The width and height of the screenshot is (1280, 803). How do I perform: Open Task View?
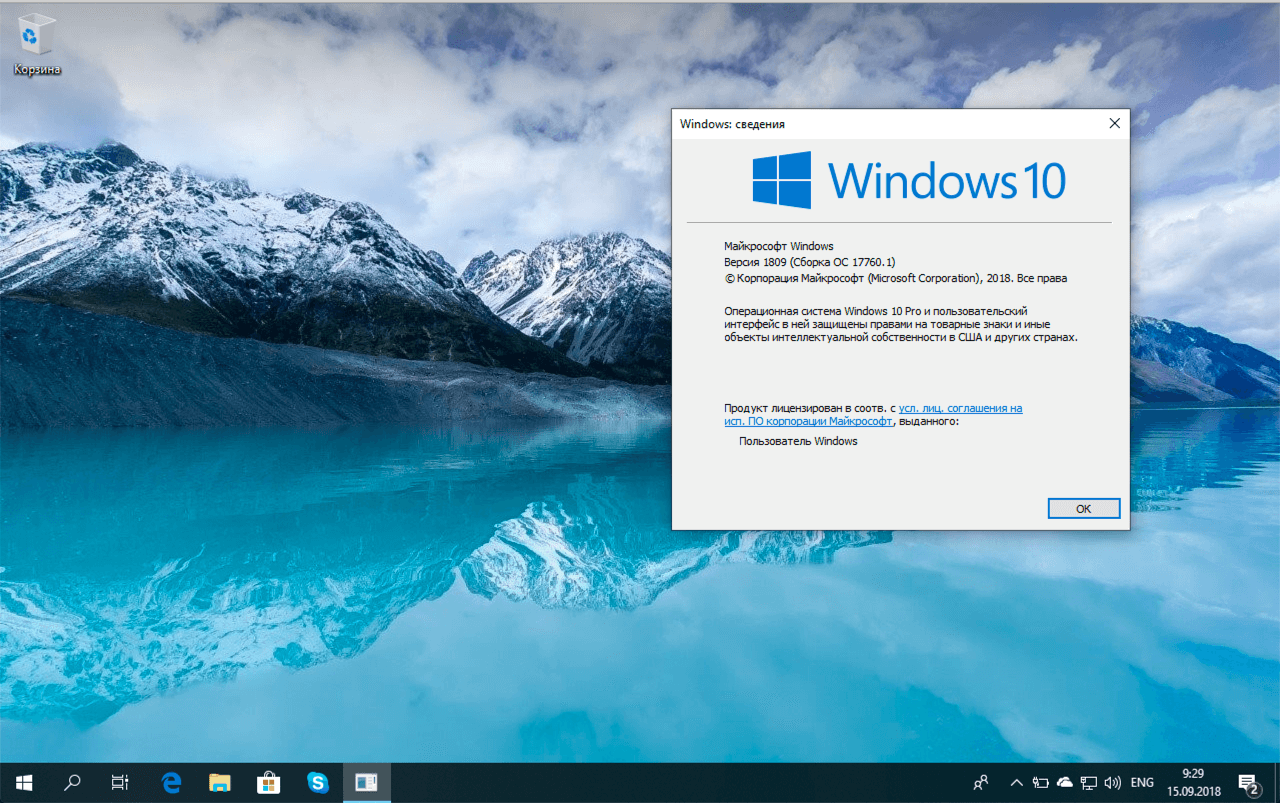[x=119, y=782]
